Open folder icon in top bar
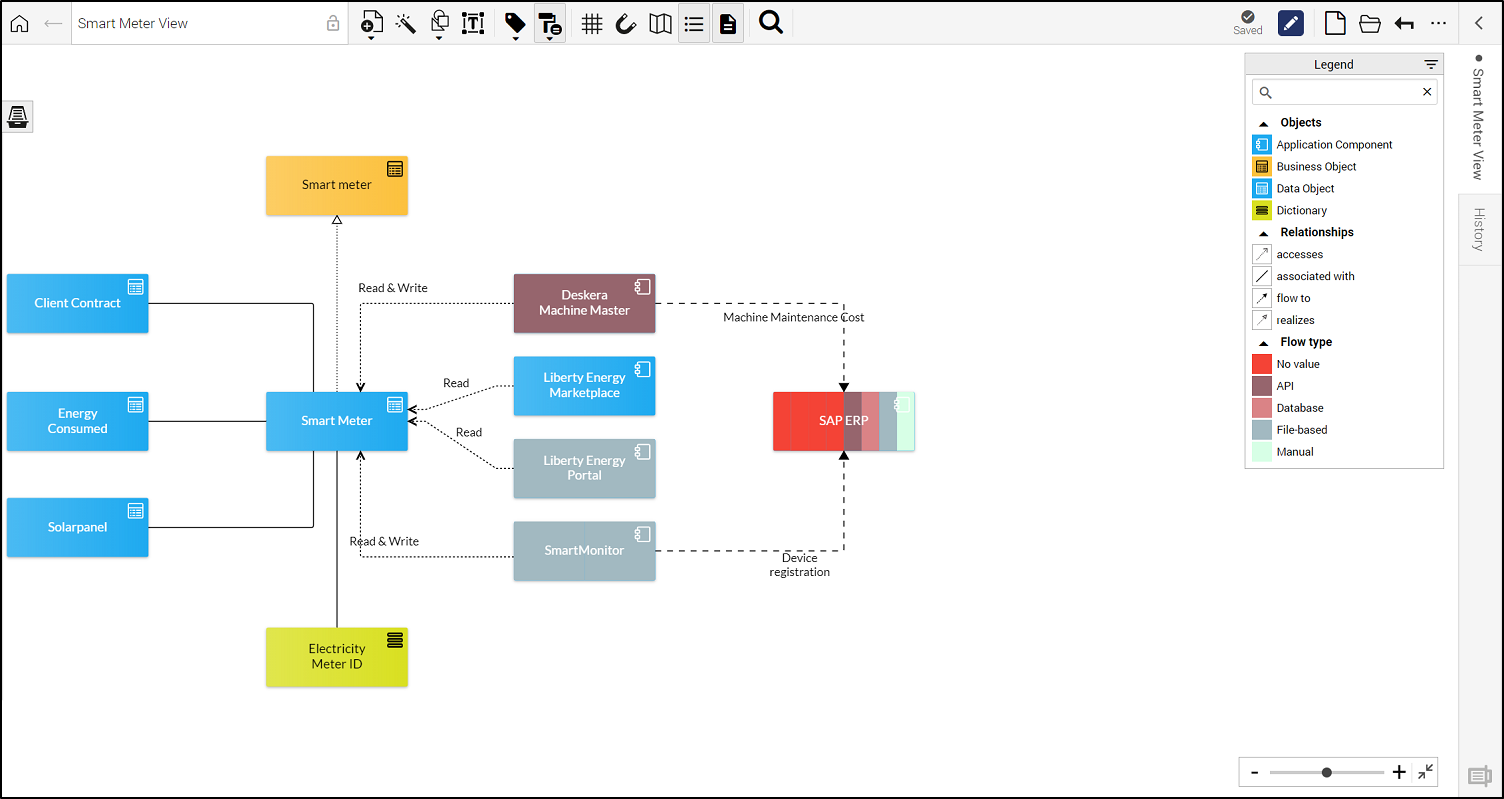1504x799 pixels. tap(1370, 23)
